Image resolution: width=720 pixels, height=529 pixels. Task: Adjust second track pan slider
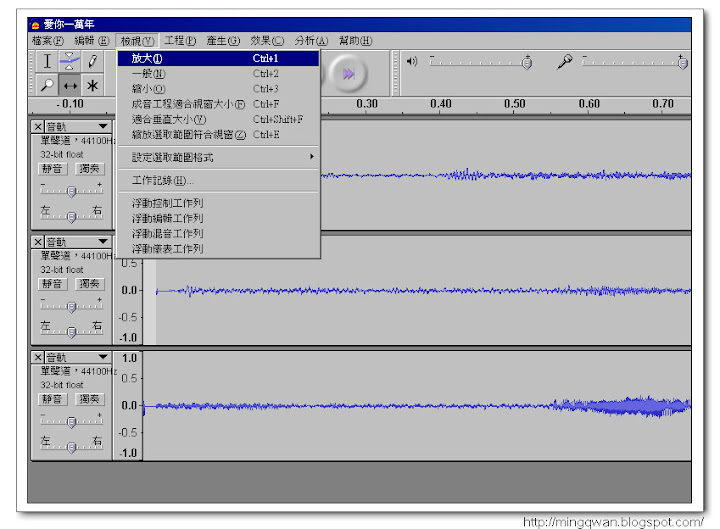[72, 332]
